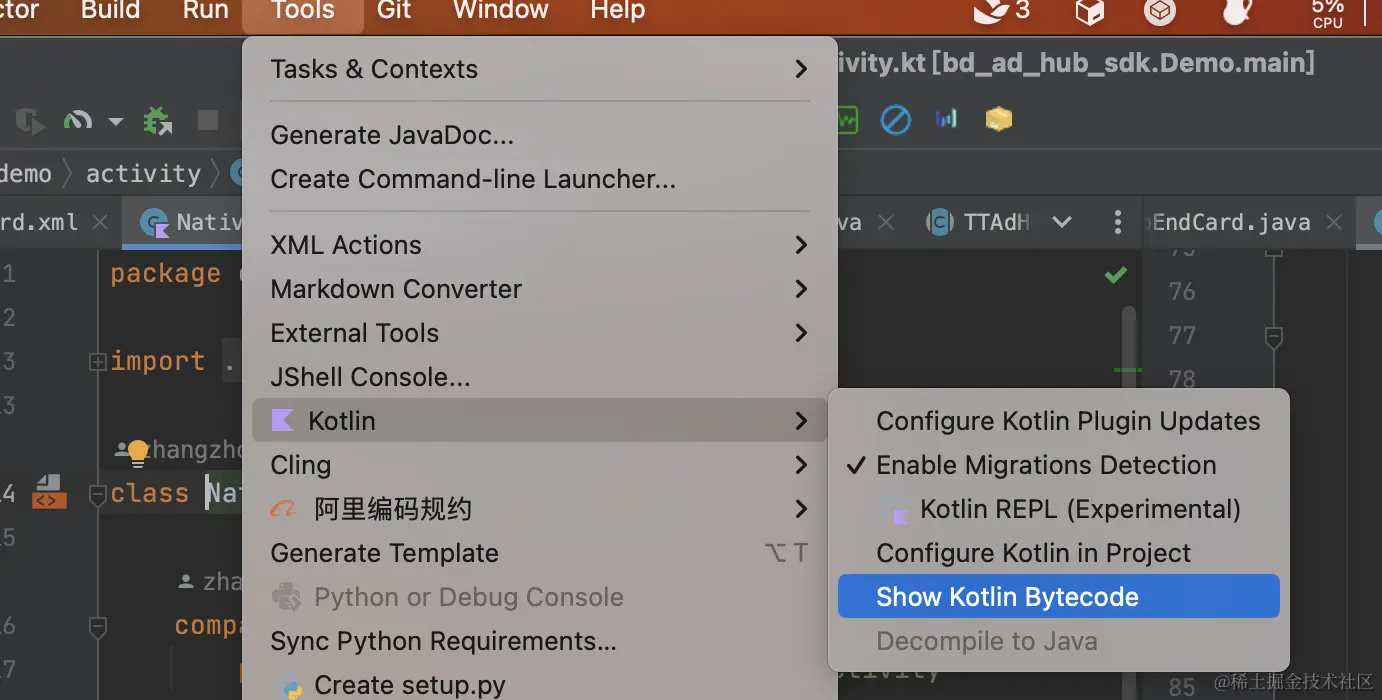Select Show Kotlin Bytecode in submenu
1382x700 pixels.
pos(1059,597)
